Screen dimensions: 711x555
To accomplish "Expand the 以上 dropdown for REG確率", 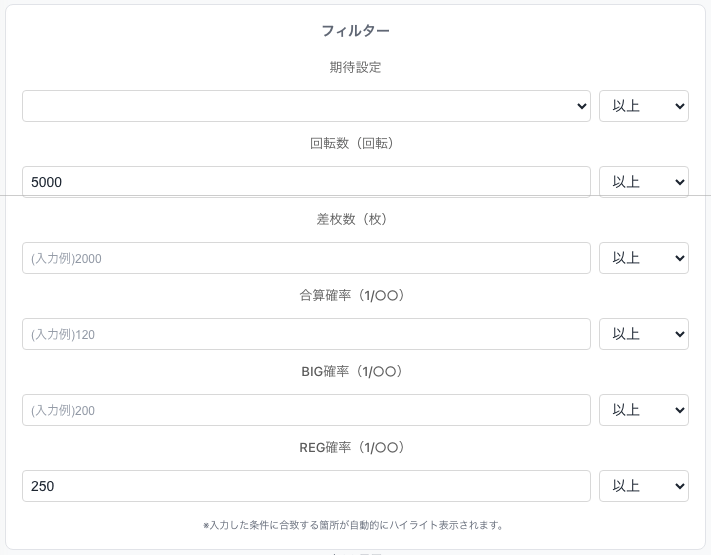I will tap(643, 486).
